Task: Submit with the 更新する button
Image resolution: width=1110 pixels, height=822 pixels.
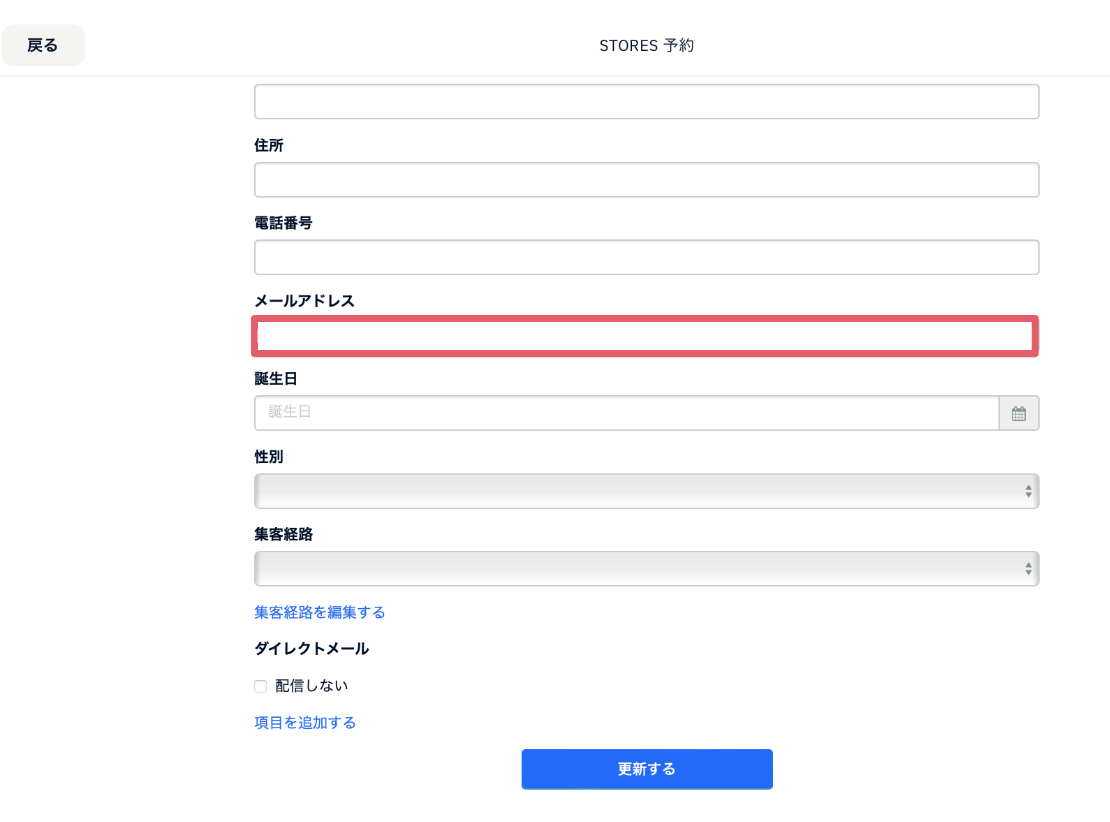Action: pos(647,769)
